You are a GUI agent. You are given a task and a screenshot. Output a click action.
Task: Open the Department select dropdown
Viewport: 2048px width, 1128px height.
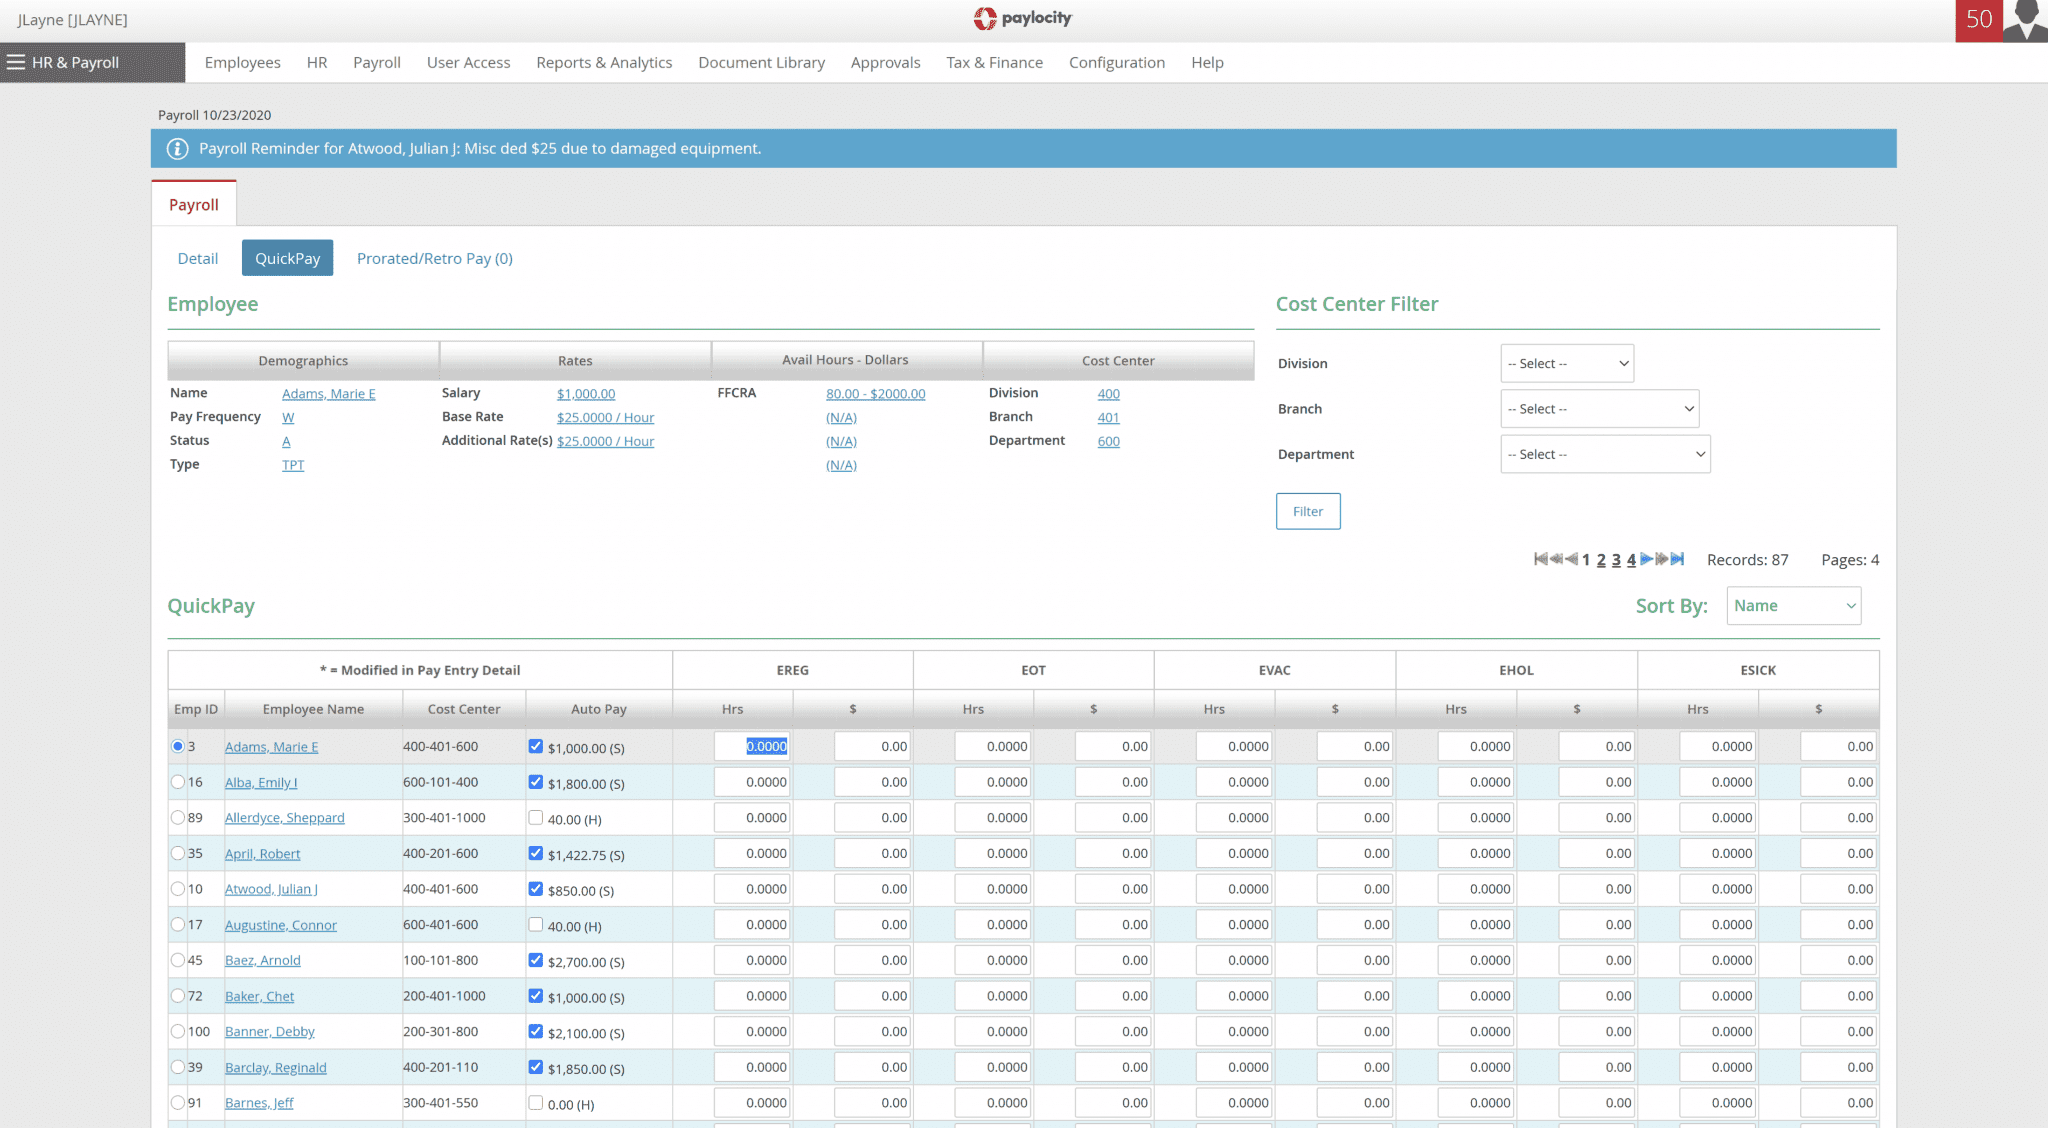coord(1605,454)
